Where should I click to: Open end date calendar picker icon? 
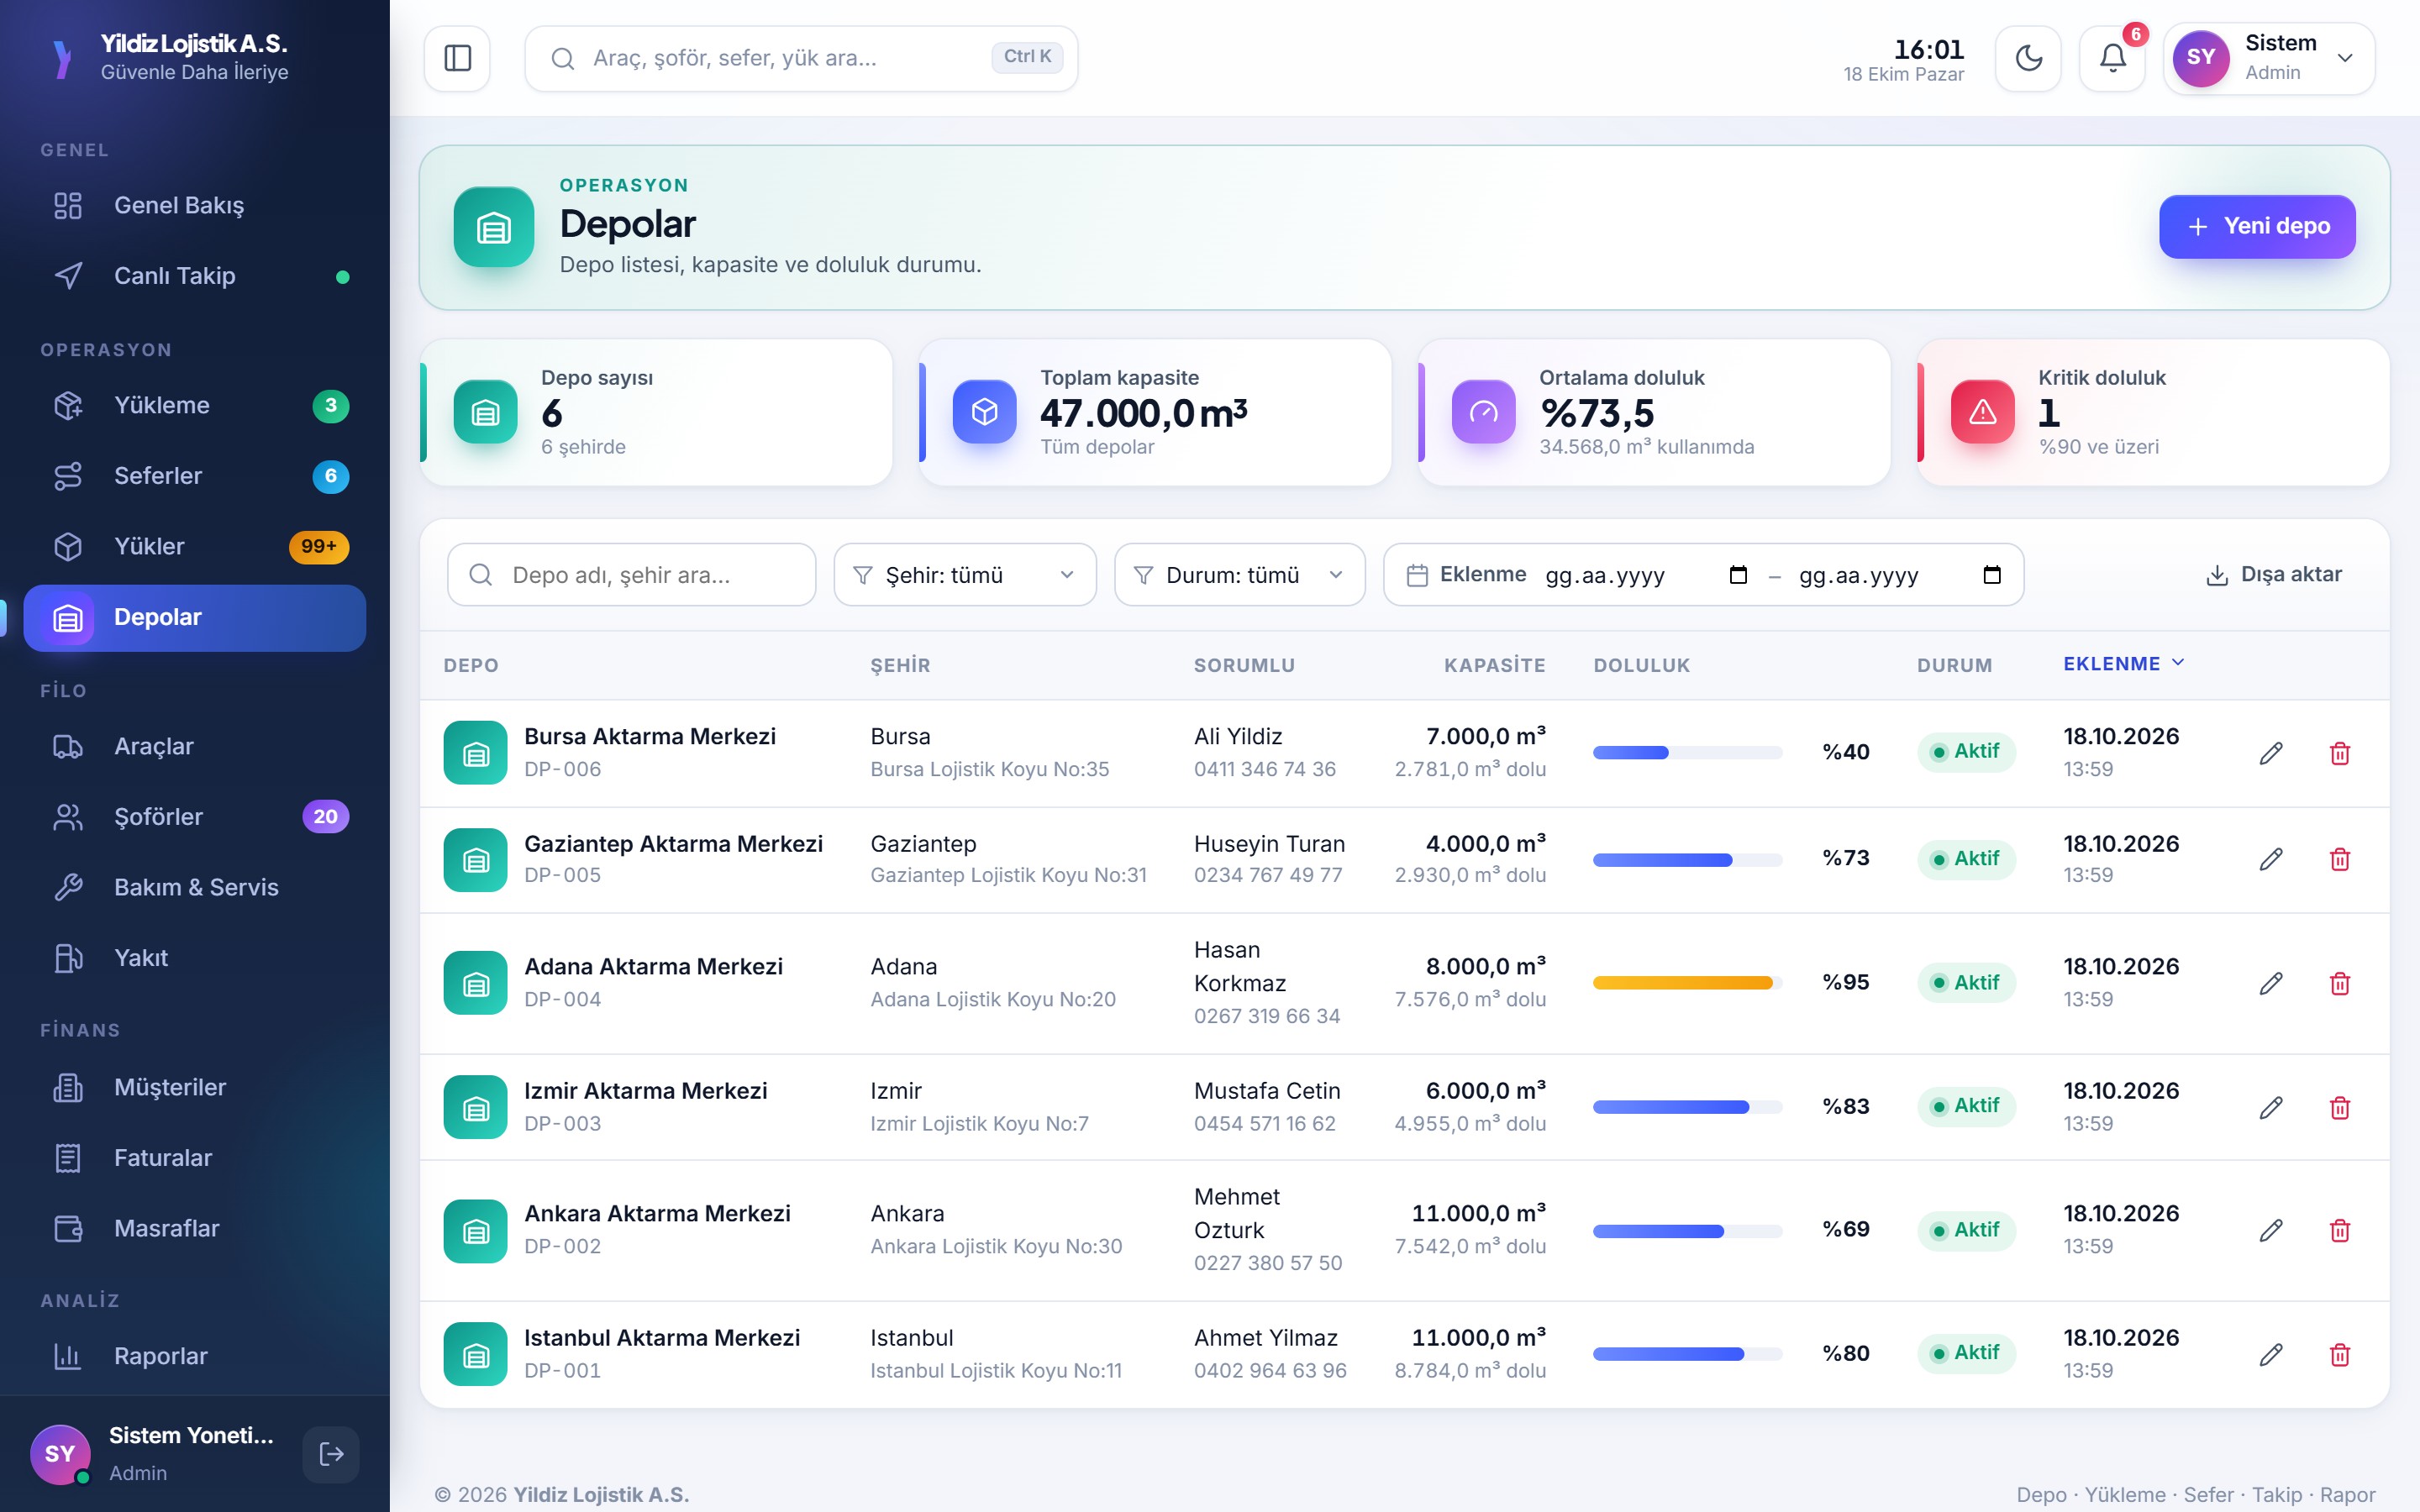1992,575
